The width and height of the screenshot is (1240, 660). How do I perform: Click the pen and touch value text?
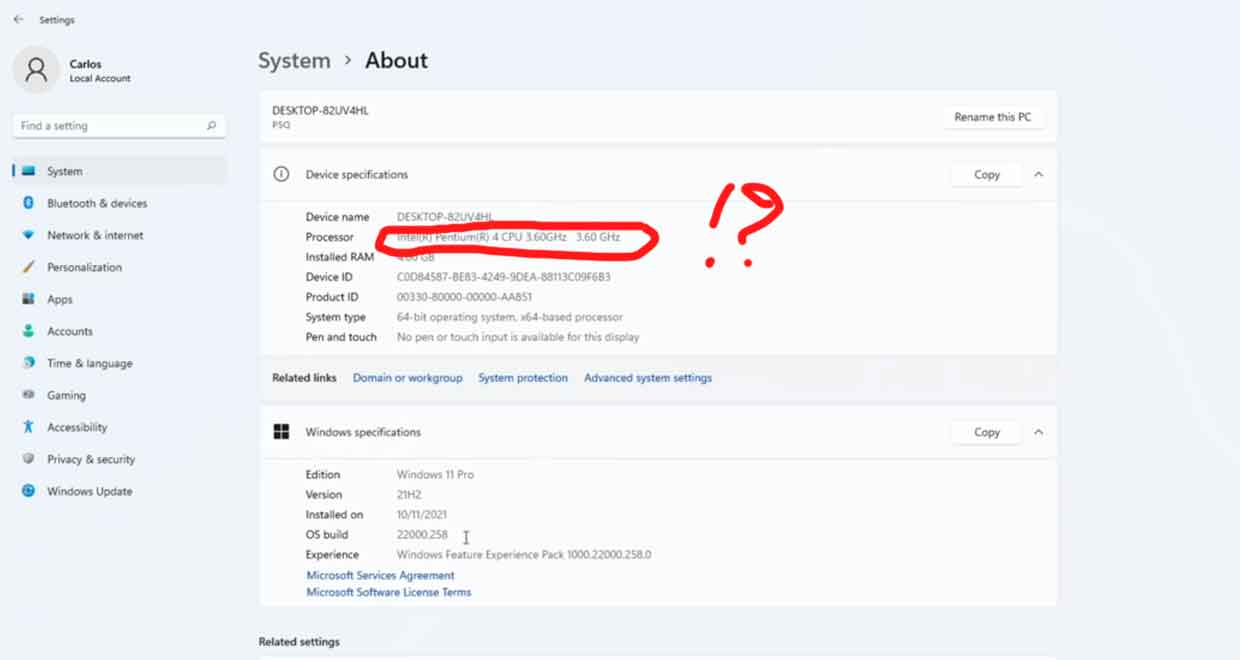[518, 337]
